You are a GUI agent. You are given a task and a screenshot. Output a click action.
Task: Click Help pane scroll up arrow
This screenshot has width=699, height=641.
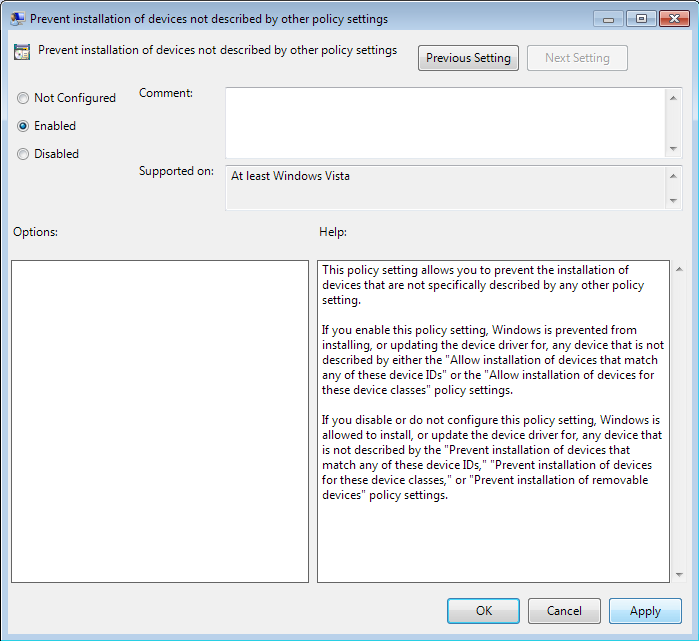(x=679, y=269)
